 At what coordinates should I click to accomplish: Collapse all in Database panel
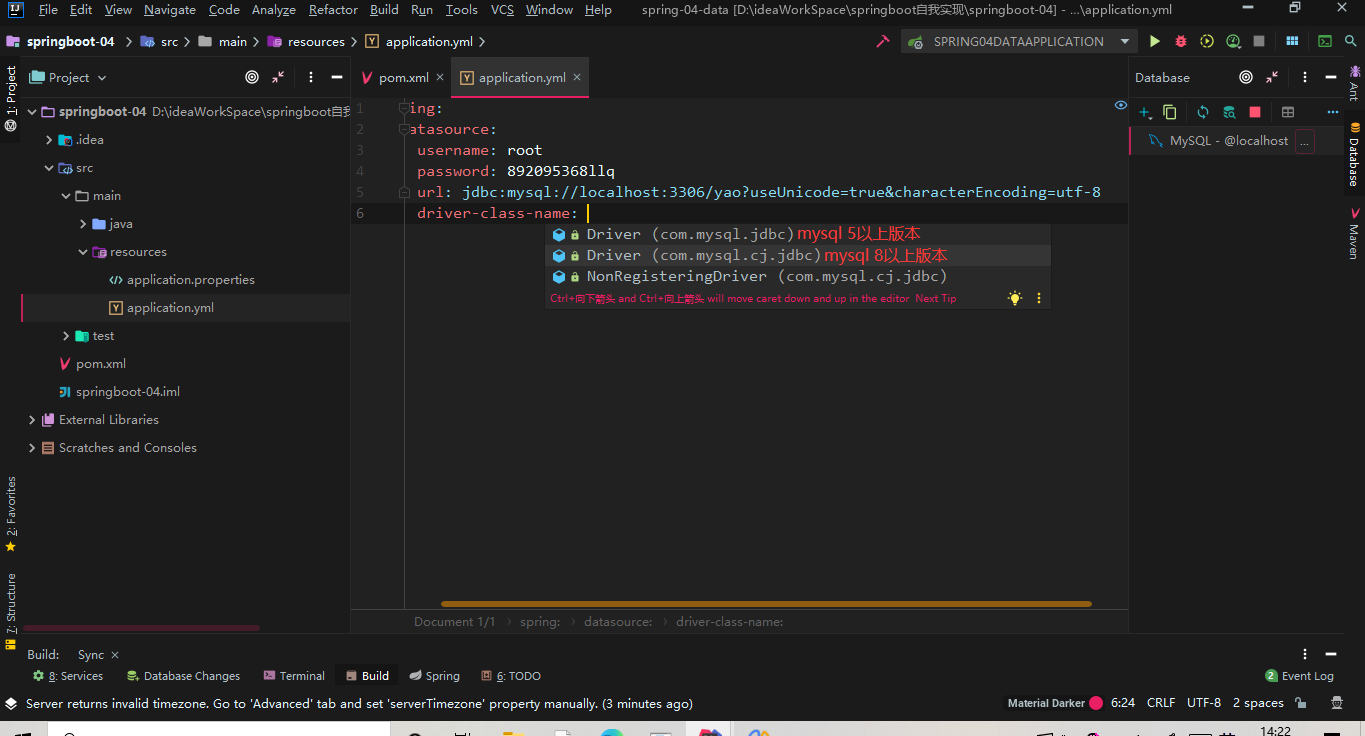1272,77
